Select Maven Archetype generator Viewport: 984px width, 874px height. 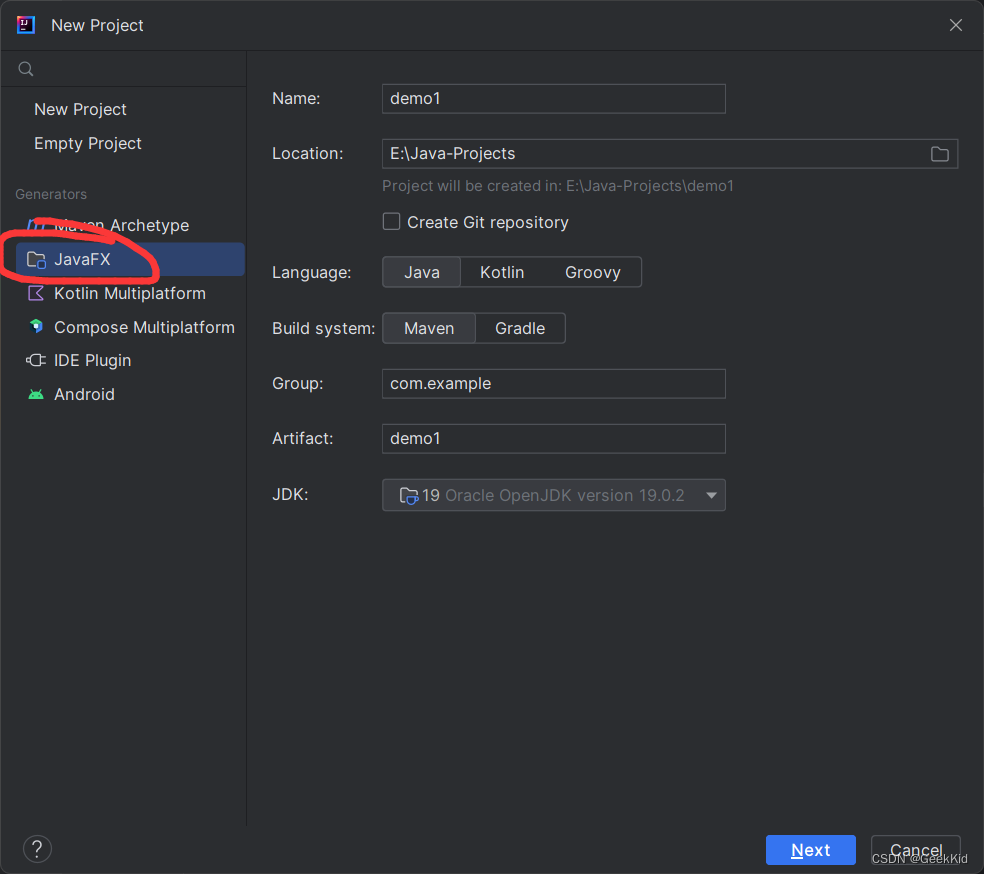tap(131, 225)
